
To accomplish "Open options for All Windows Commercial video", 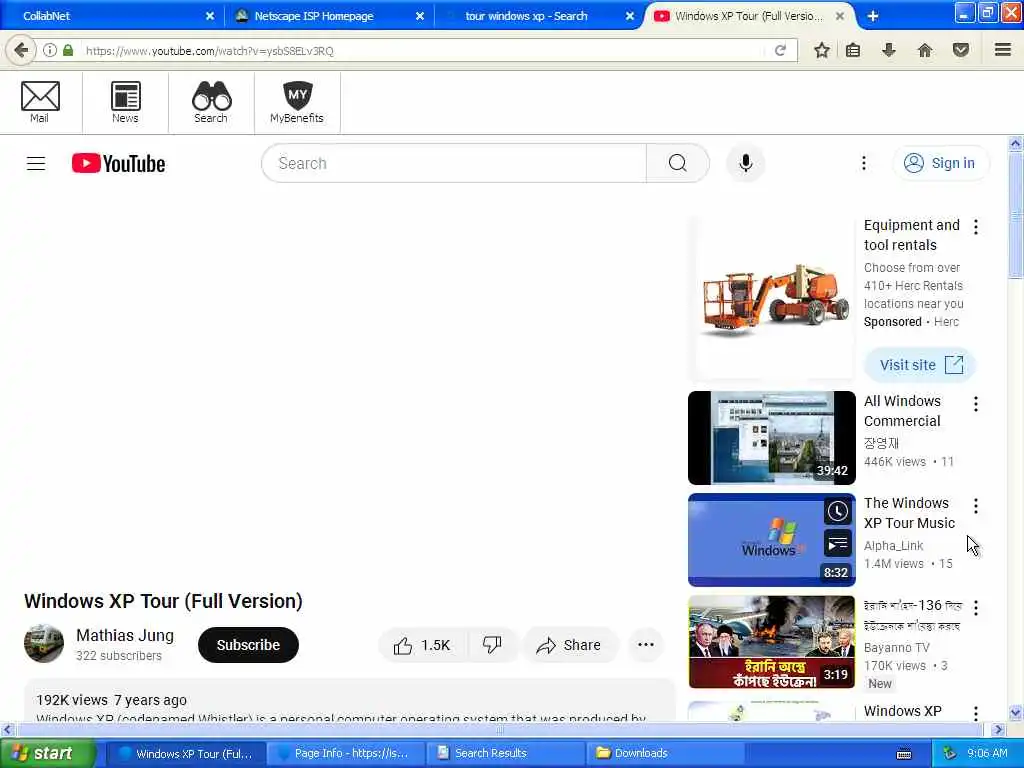I will click(x=976, y=404).
